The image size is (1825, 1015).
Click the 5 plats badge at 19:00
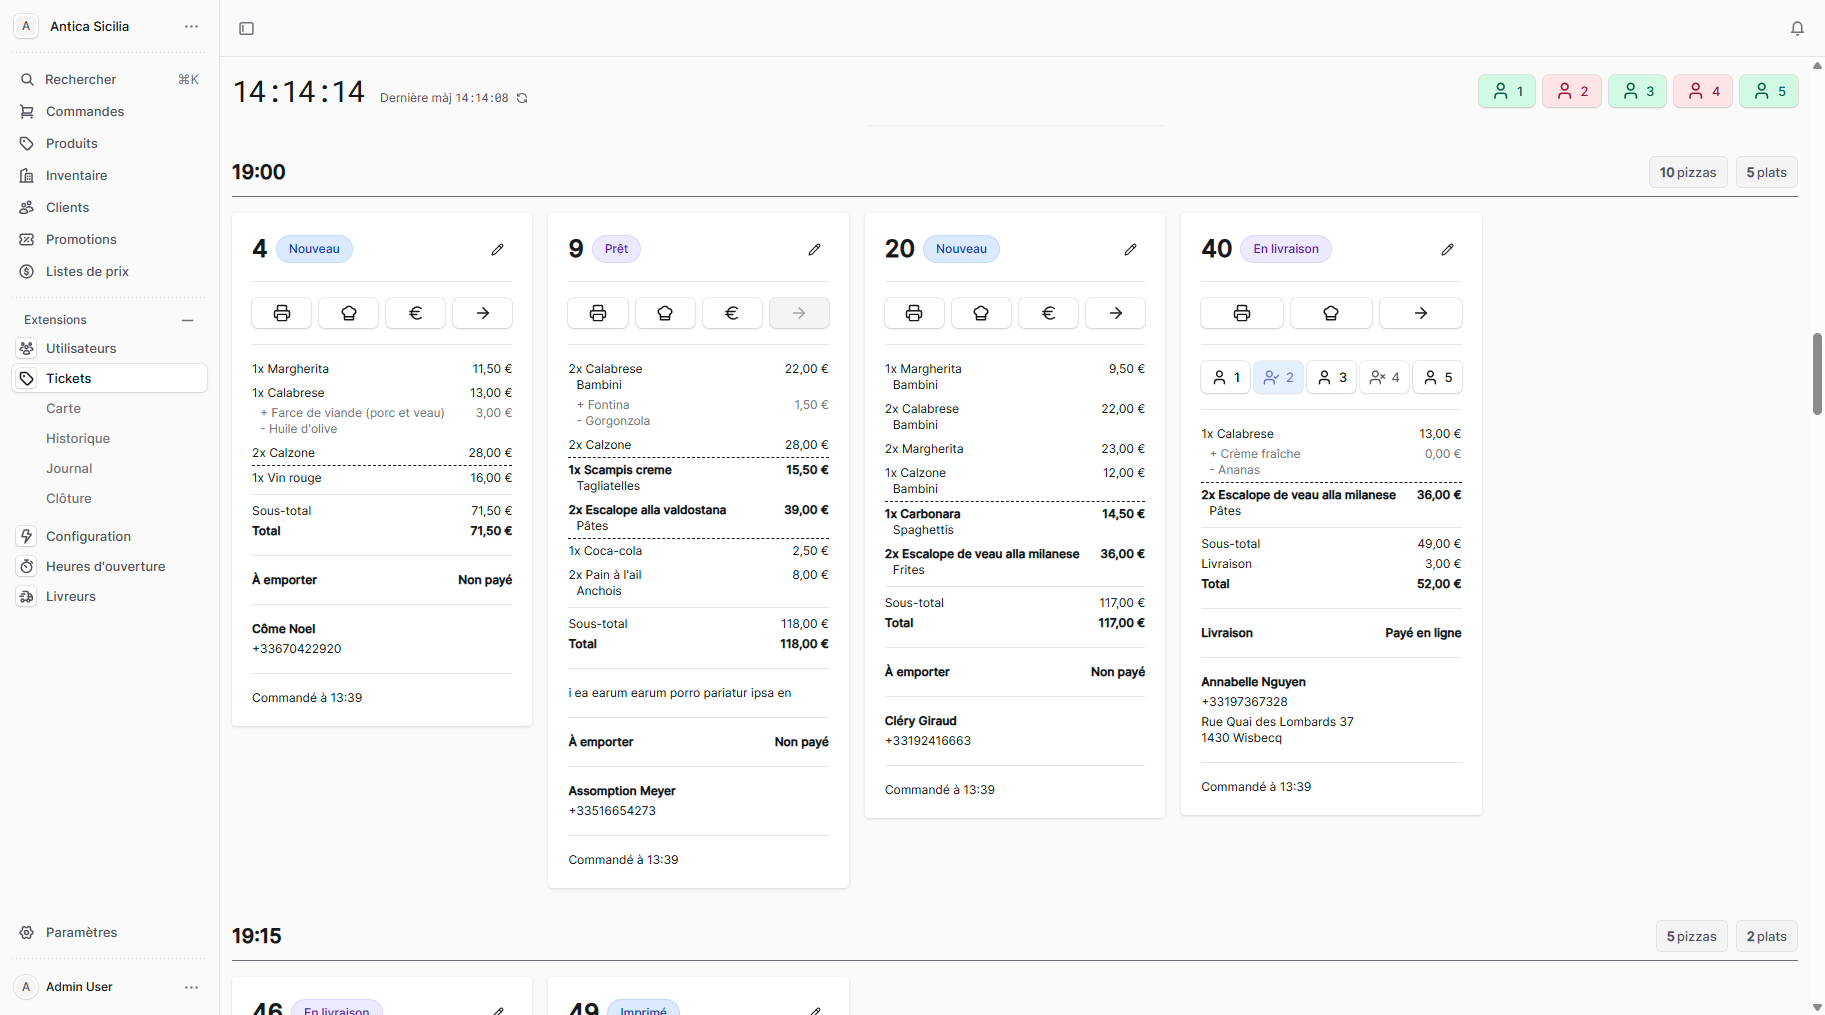click(1766, 172)
